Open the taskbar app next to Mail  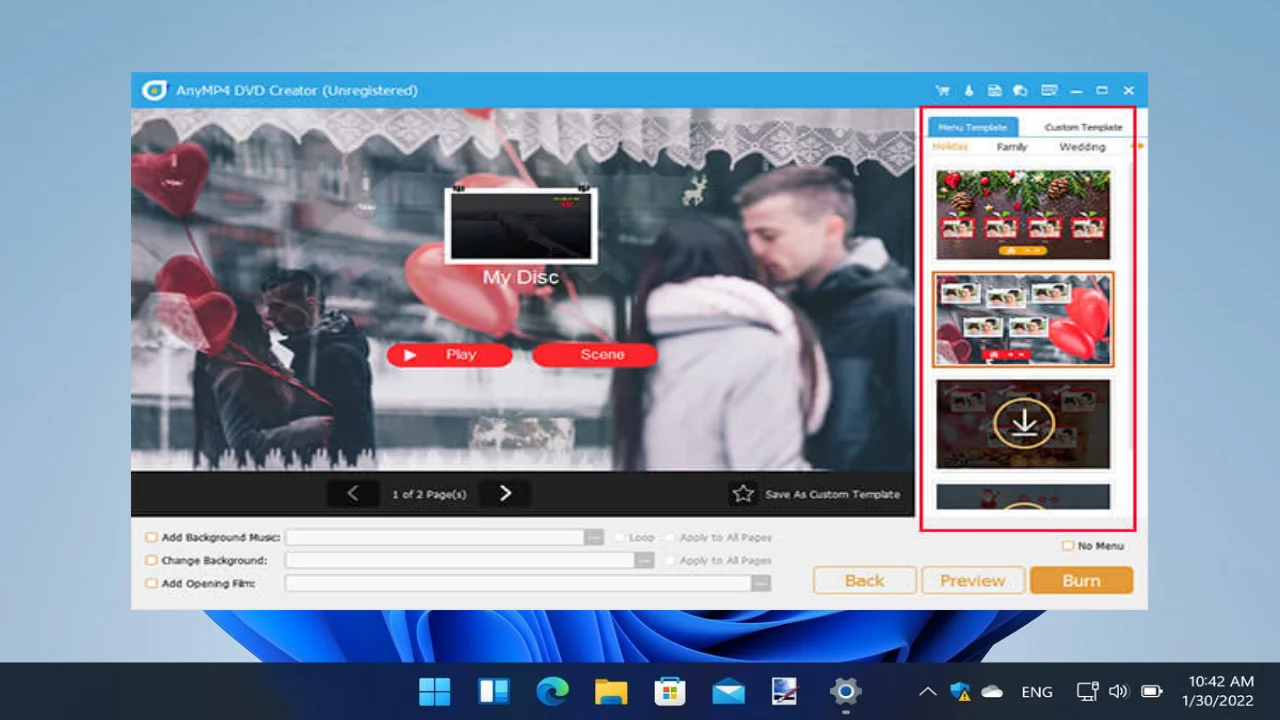point(786,691)
